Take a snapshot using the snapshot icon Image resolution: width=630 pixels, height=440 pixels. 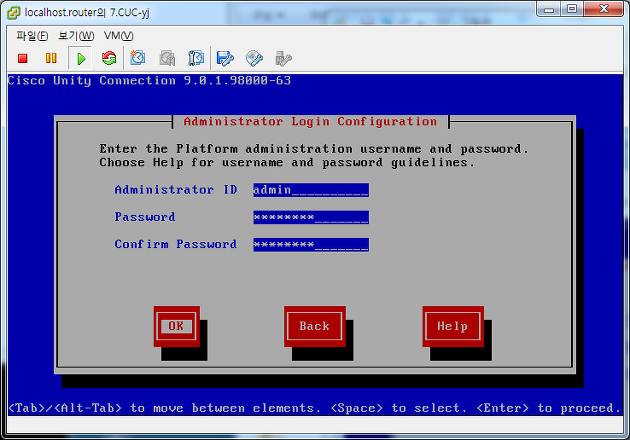click(138, 58)
